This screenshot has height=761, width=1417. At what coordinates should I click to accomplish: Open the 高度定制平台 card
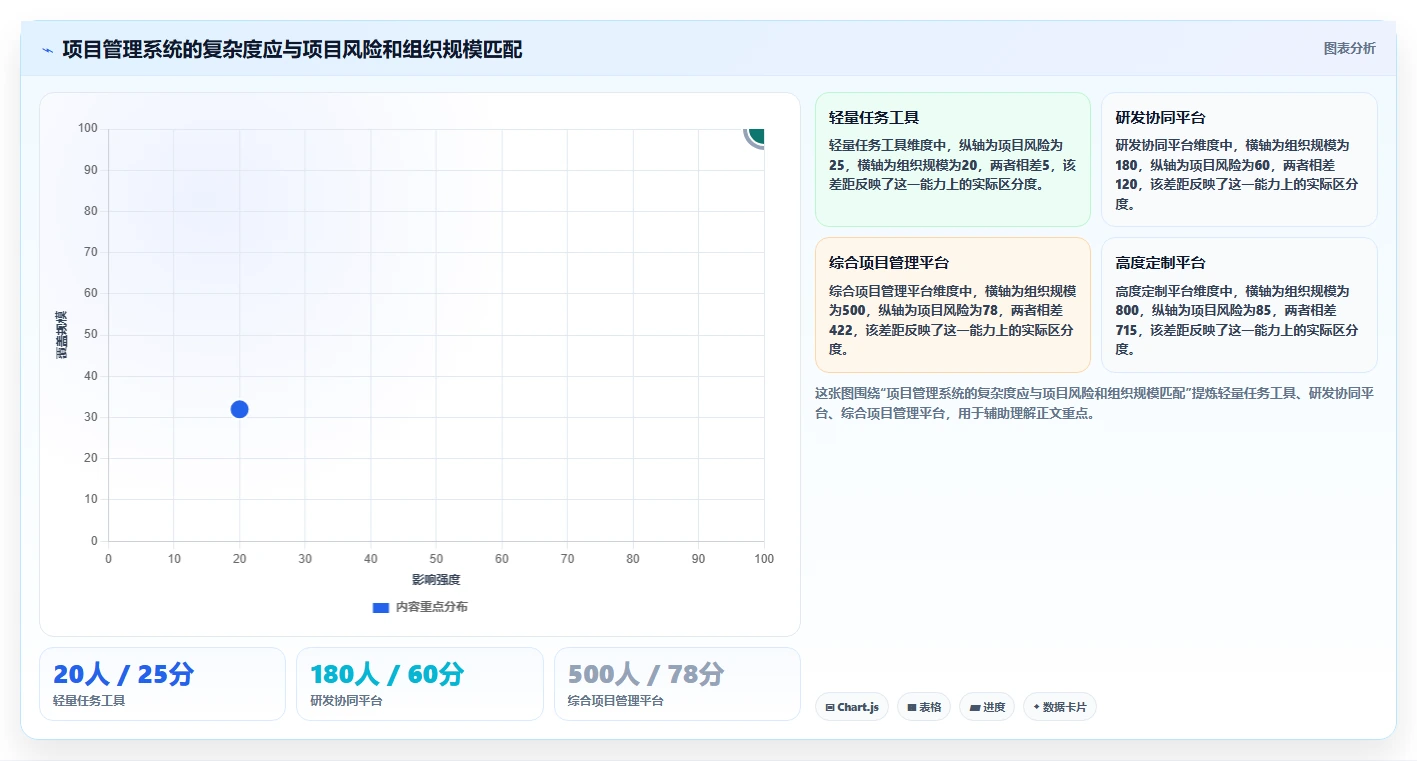coord(1239,305)
